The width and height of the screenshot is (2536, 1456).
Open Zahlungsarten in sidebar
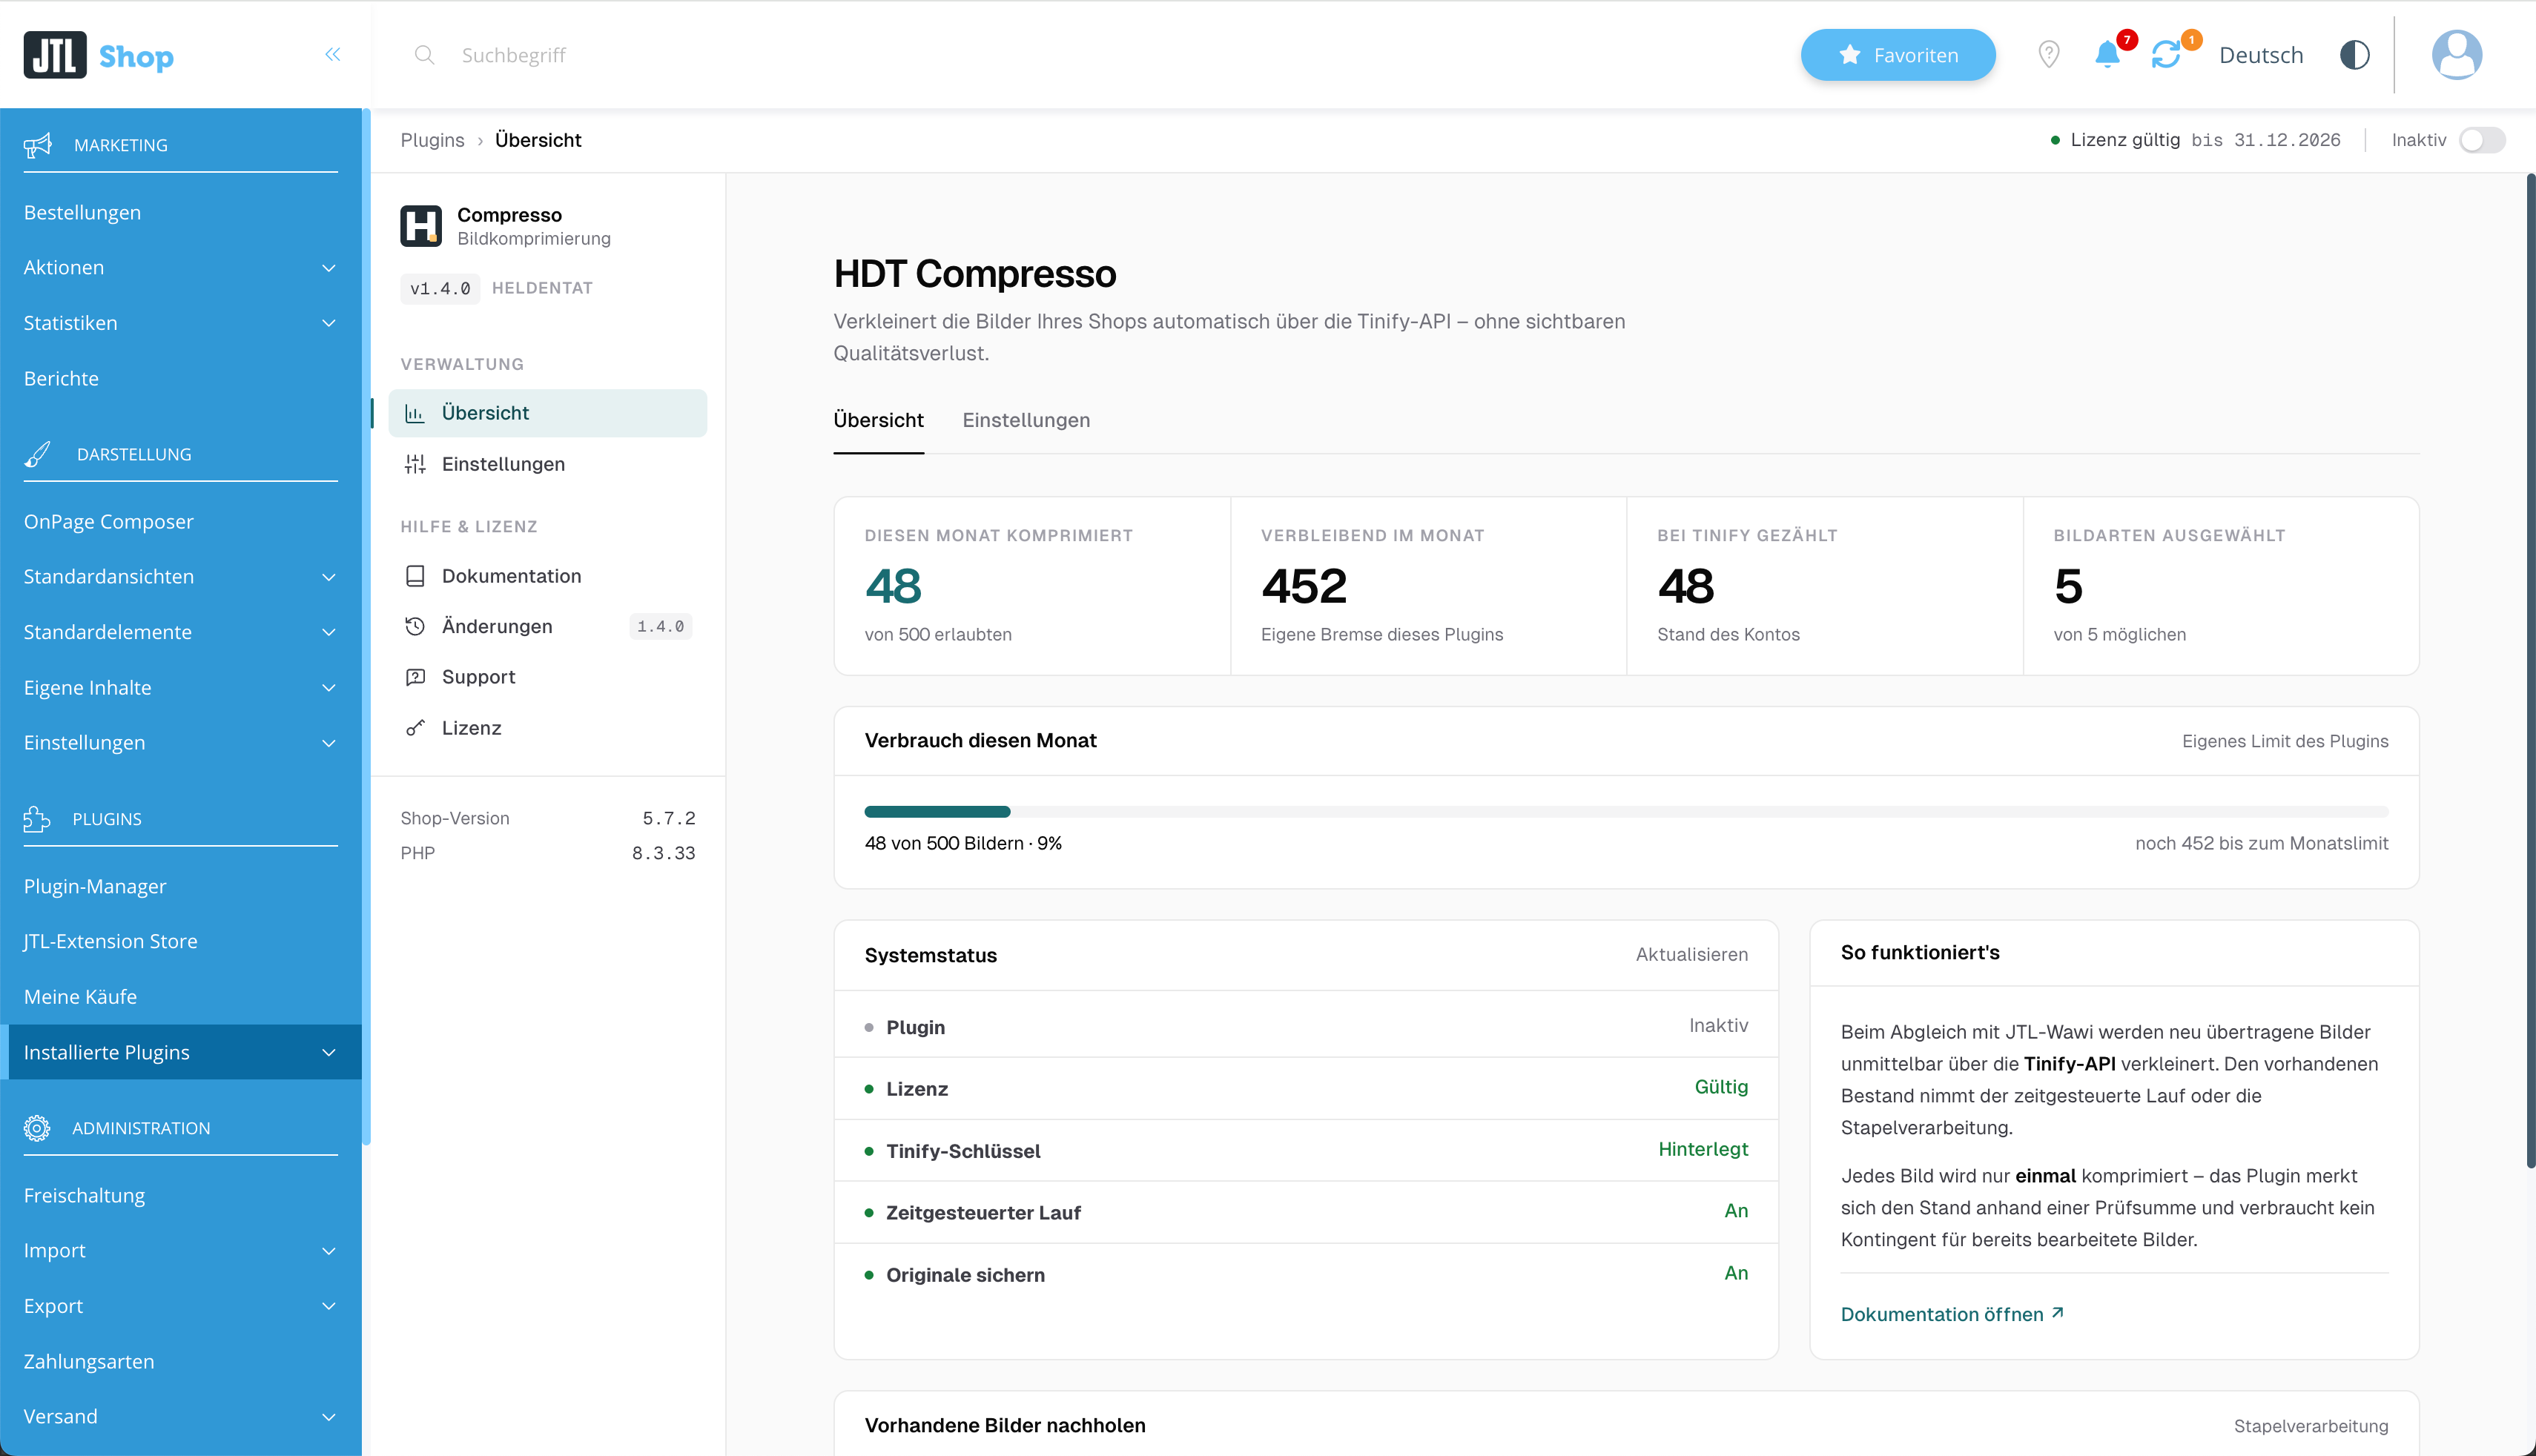pos(89,1361)
